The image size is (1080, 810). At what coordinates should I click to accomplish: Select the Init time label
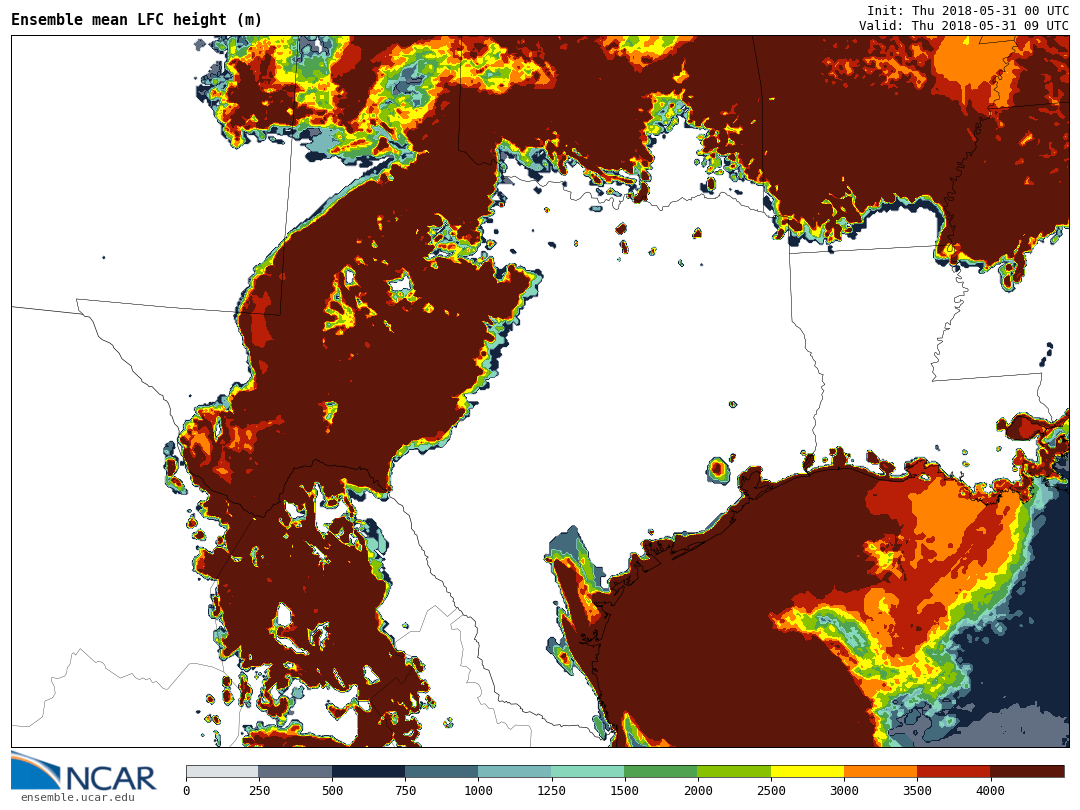tap(967, 10)
